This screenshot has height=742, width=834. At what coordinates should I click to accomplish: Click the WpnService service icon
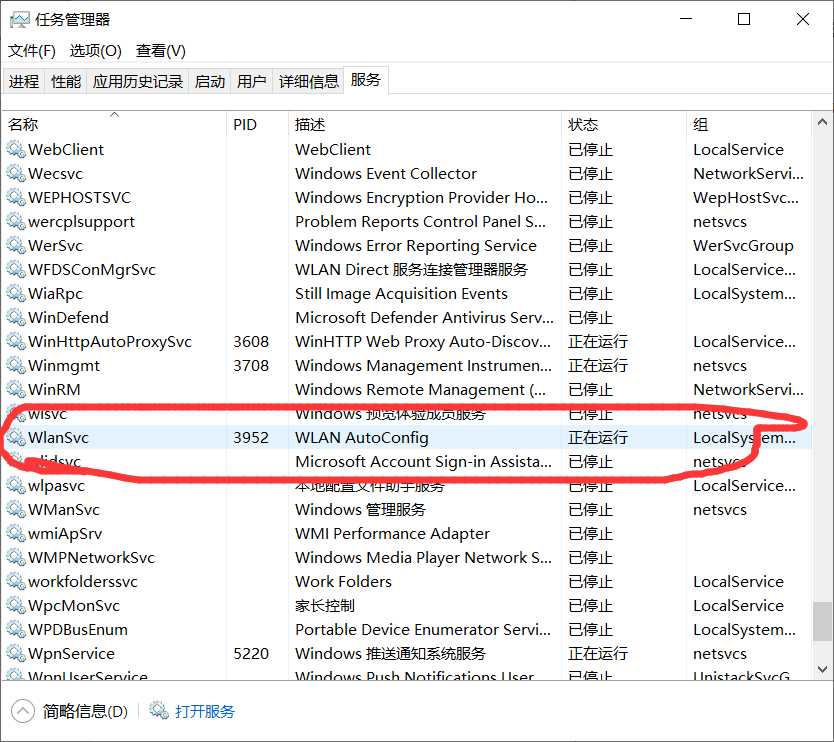(x=16, y=653)
